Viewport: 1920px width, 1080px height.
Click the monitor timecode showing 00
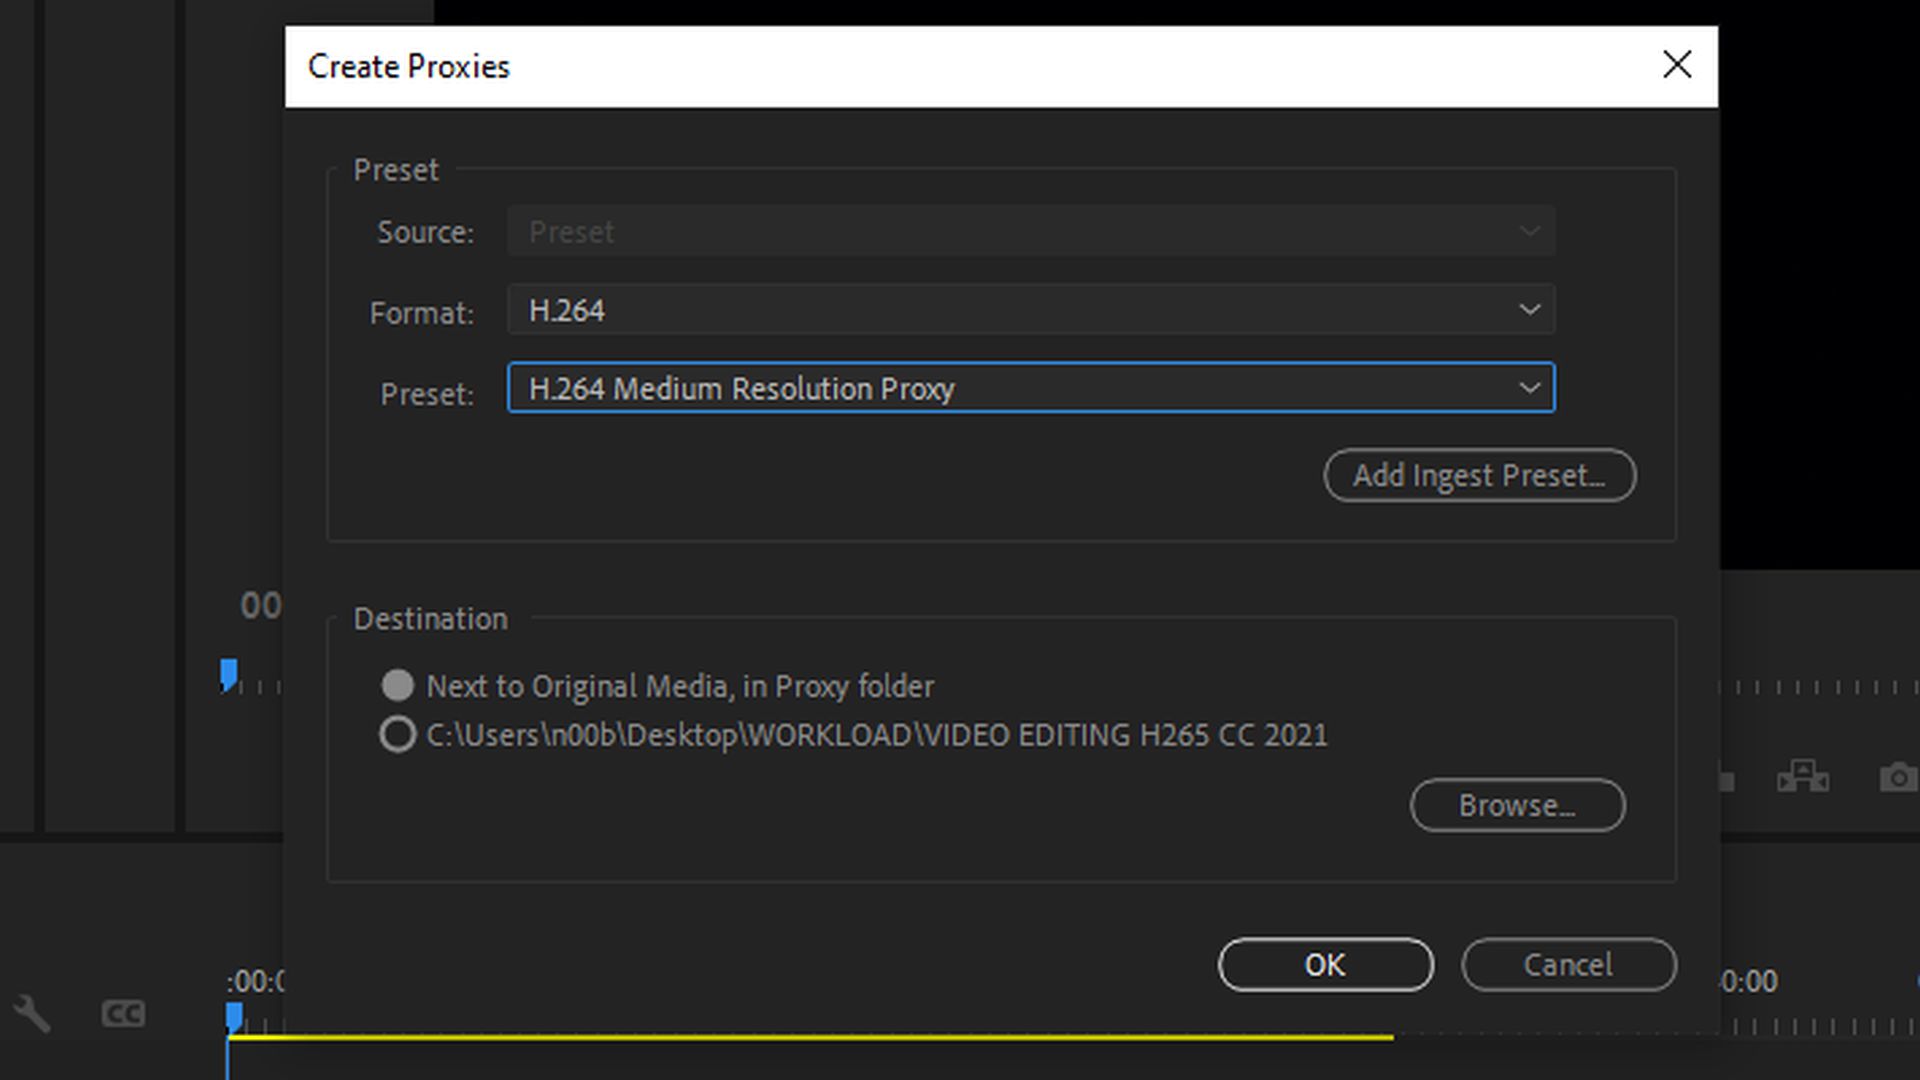[x=260, y=606]
